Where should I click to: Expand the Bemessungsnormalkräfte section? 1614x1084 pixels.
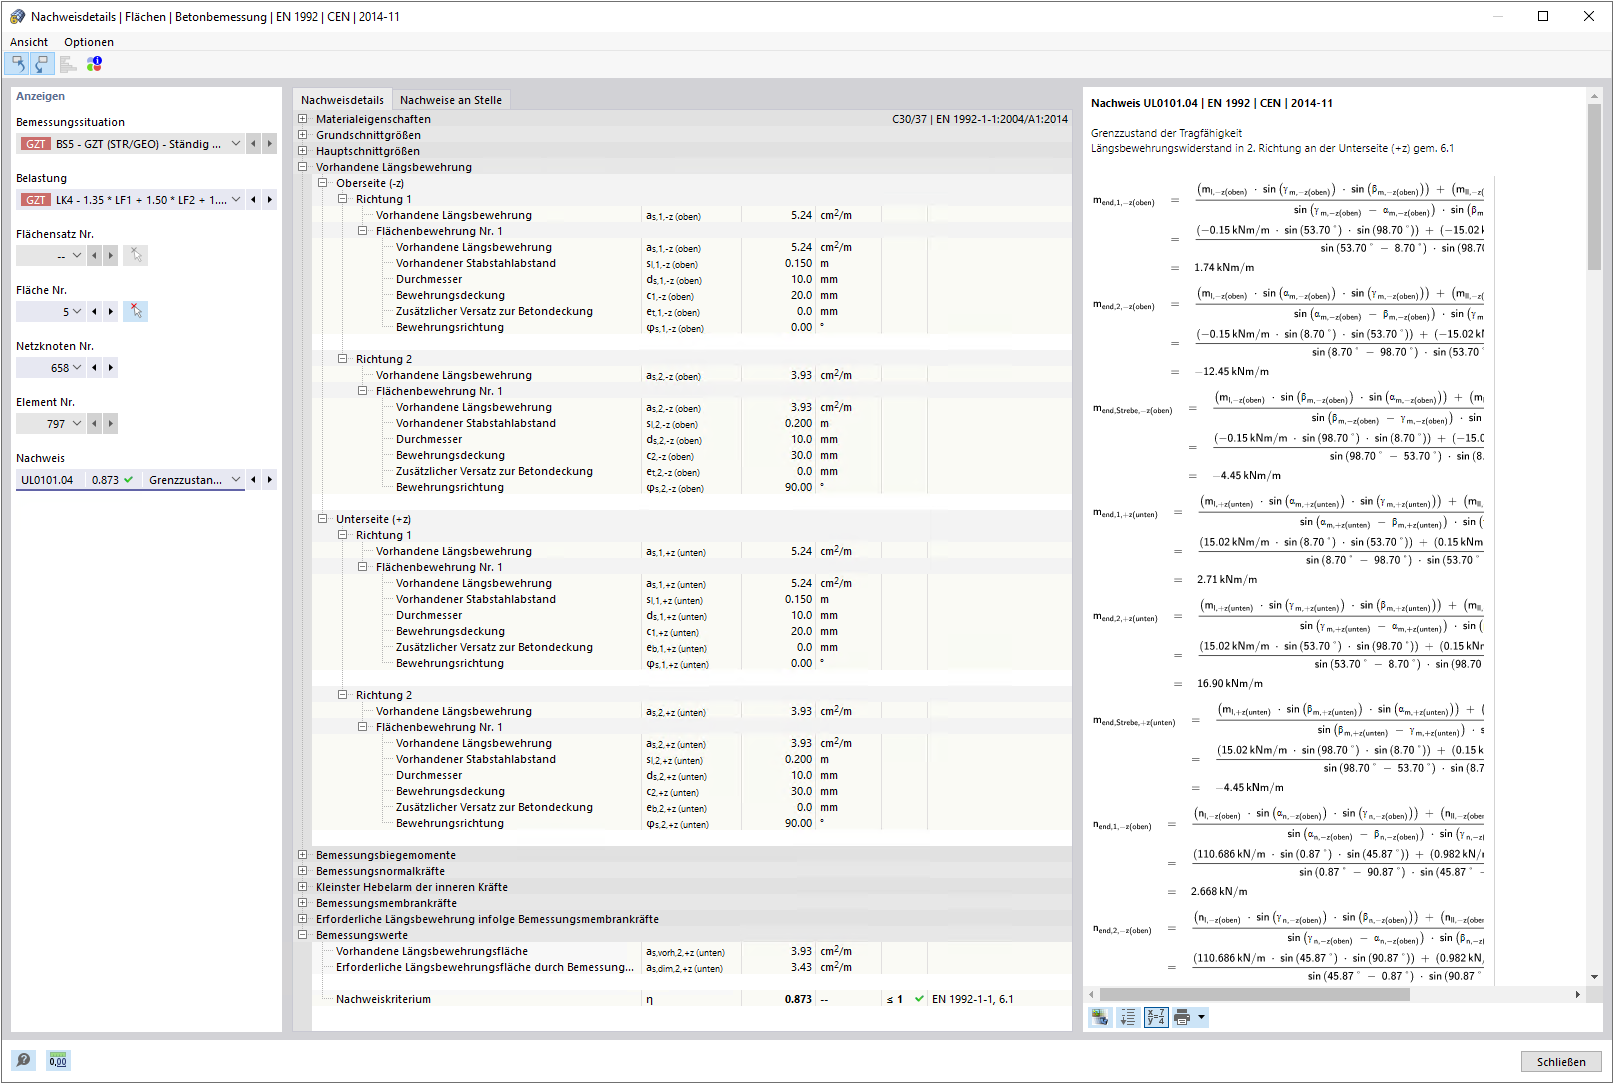pyautogui.click(x=302, y=871)
